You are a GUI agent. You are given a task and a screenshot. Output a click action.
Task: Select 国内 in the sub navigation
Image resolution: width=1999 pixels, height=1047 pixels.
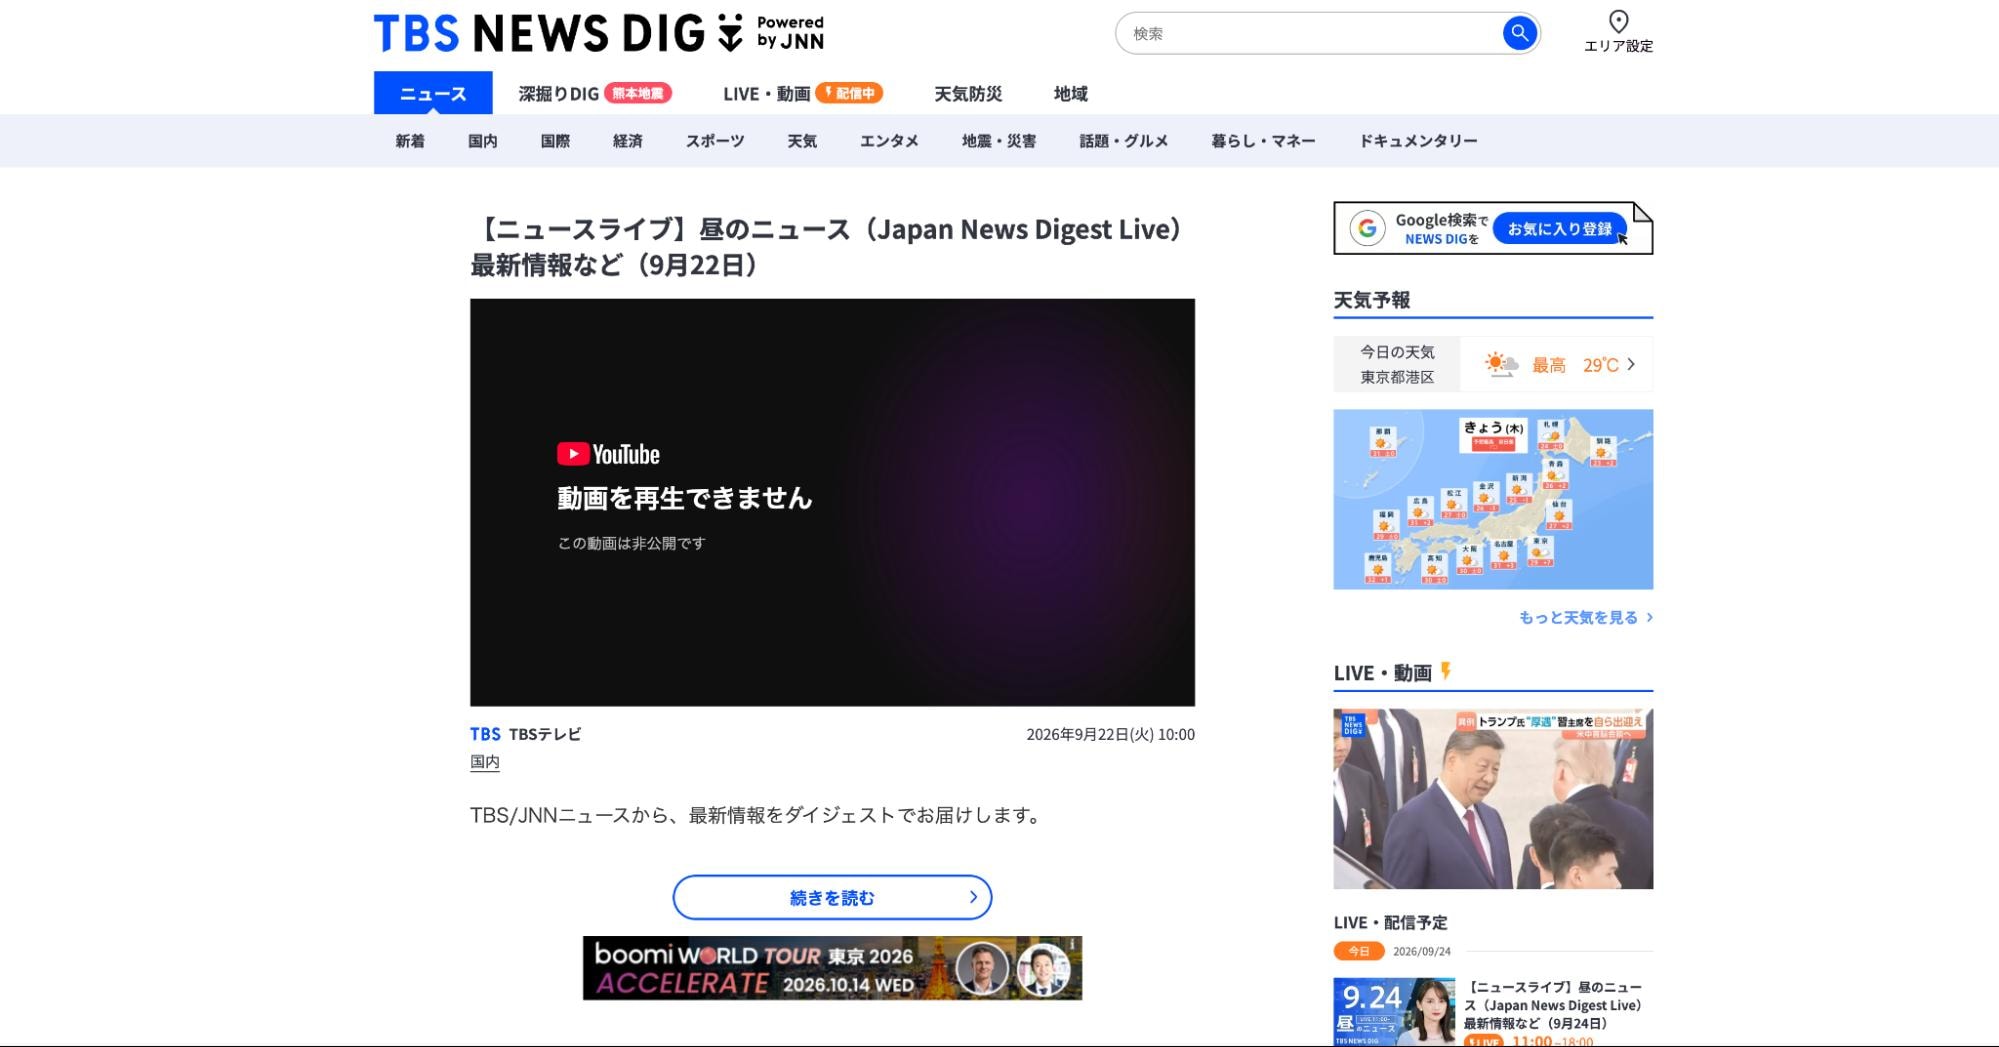482,141
